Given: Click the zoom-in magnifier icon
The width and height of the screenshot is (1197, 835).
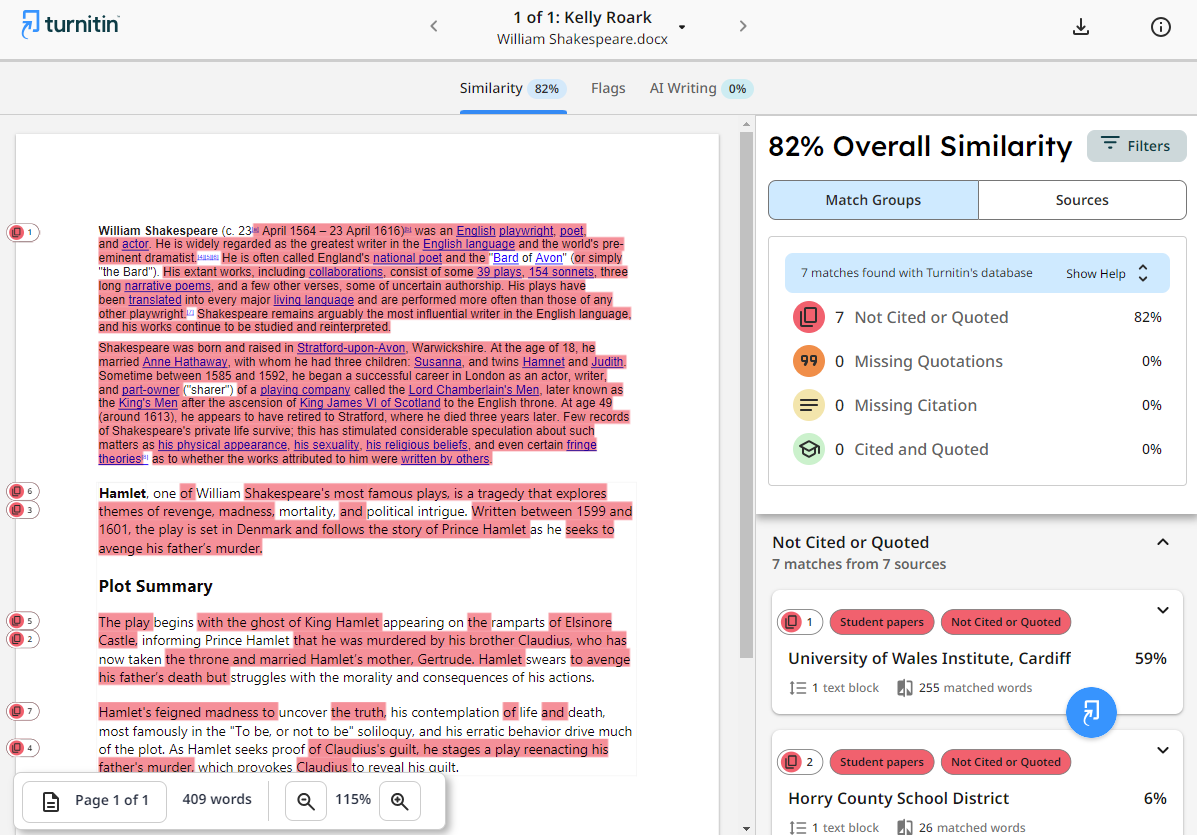Looking at the screenshot, I should tap(399, 801).
